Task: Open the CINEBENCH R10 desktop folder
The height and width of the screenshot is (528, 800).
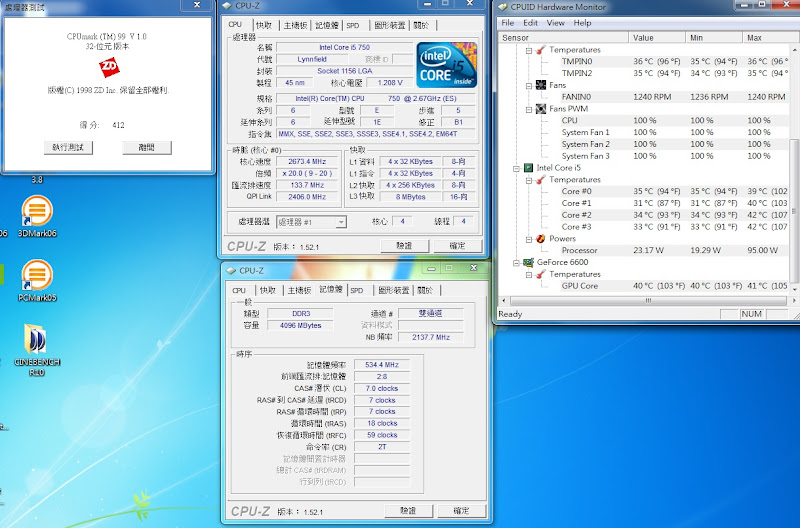Action: tap(37, 350)
